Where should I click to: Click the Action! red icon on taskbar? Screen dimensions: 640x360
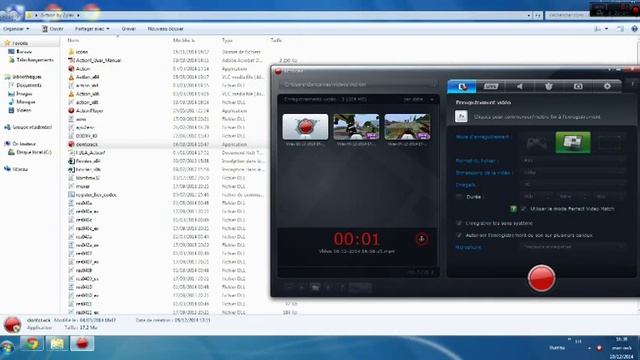point(82,344)
